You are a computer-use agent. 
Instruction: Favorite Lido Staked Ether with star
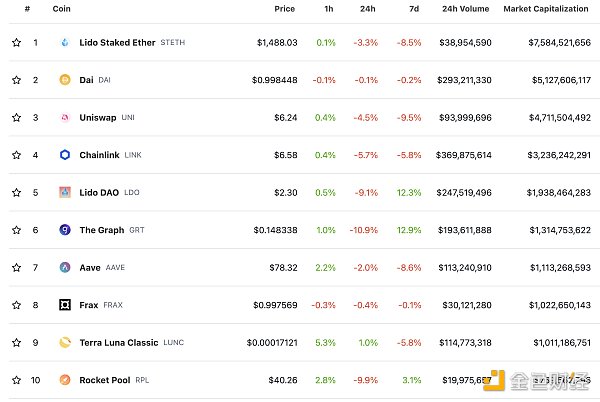pos(16,43)
